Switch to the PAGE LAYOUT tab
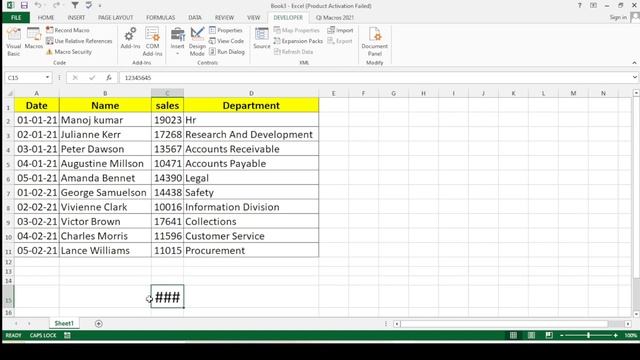Image resolution: width=640 pixels, height=360 pixels. [x=116, y=18]
